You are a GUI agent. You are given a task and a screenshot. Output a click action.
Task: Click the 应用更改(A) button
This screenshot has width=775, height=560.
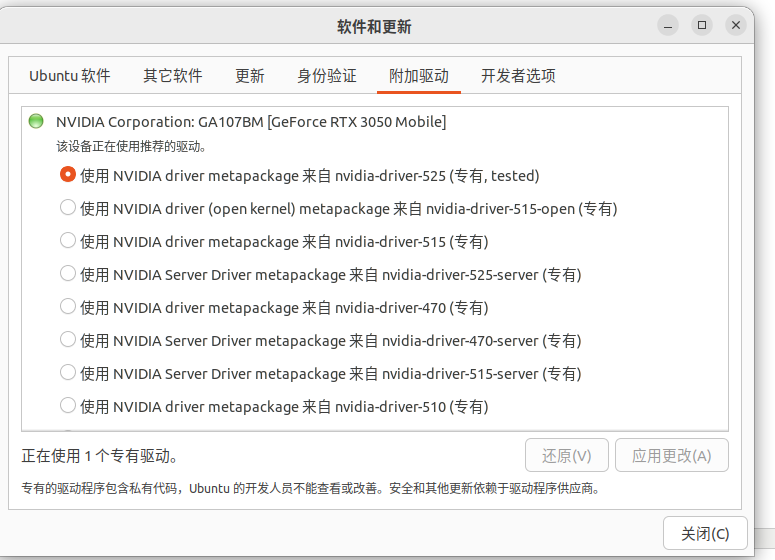tap(672, 455)
